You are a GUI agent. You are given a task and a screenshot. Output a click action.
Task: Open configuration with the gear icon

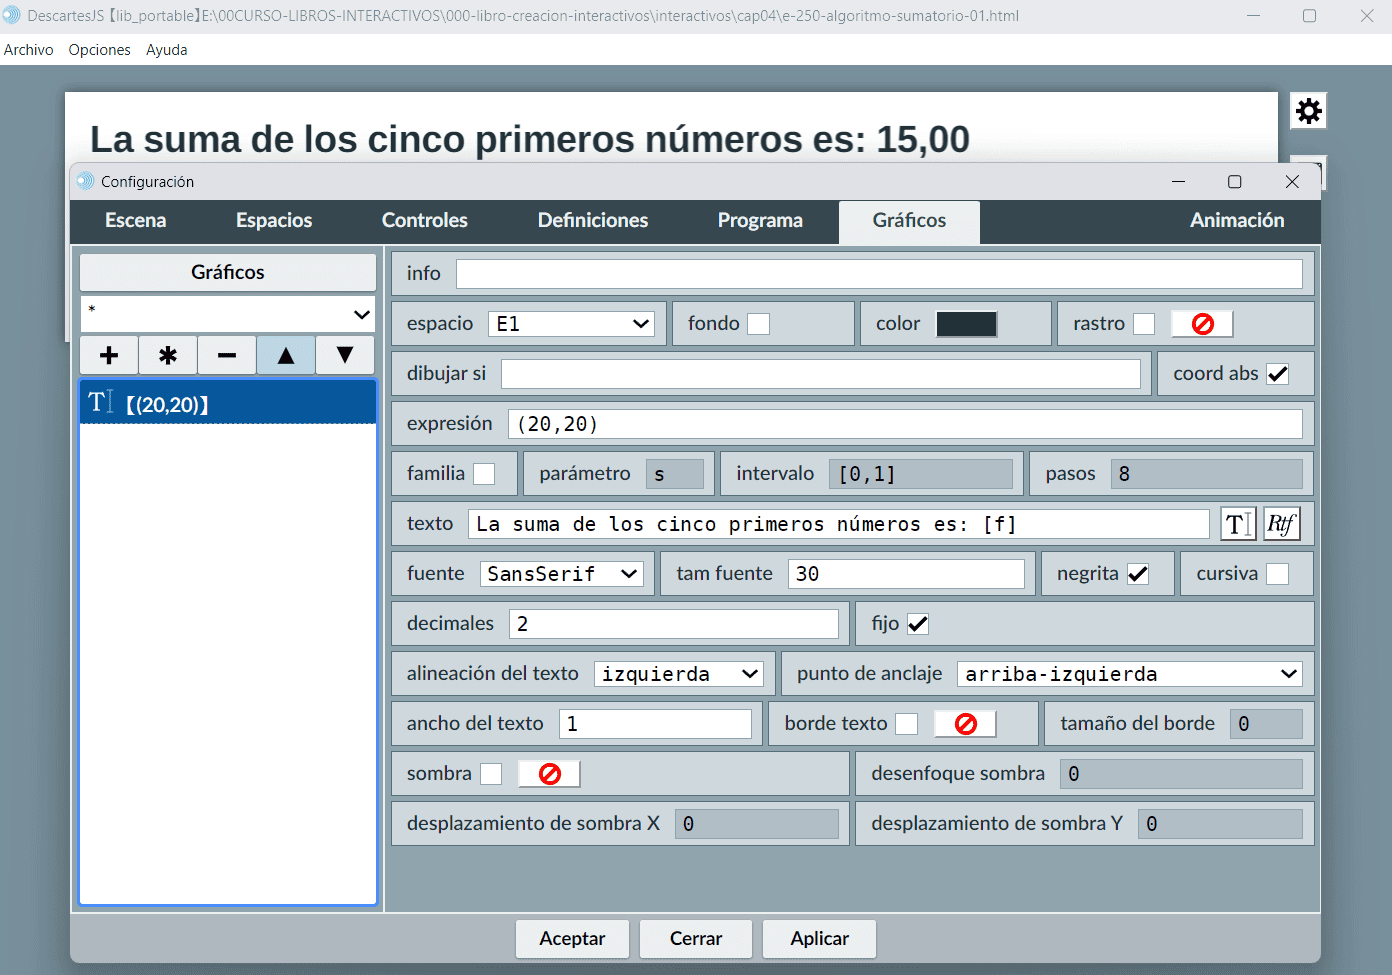point(1308,111)
